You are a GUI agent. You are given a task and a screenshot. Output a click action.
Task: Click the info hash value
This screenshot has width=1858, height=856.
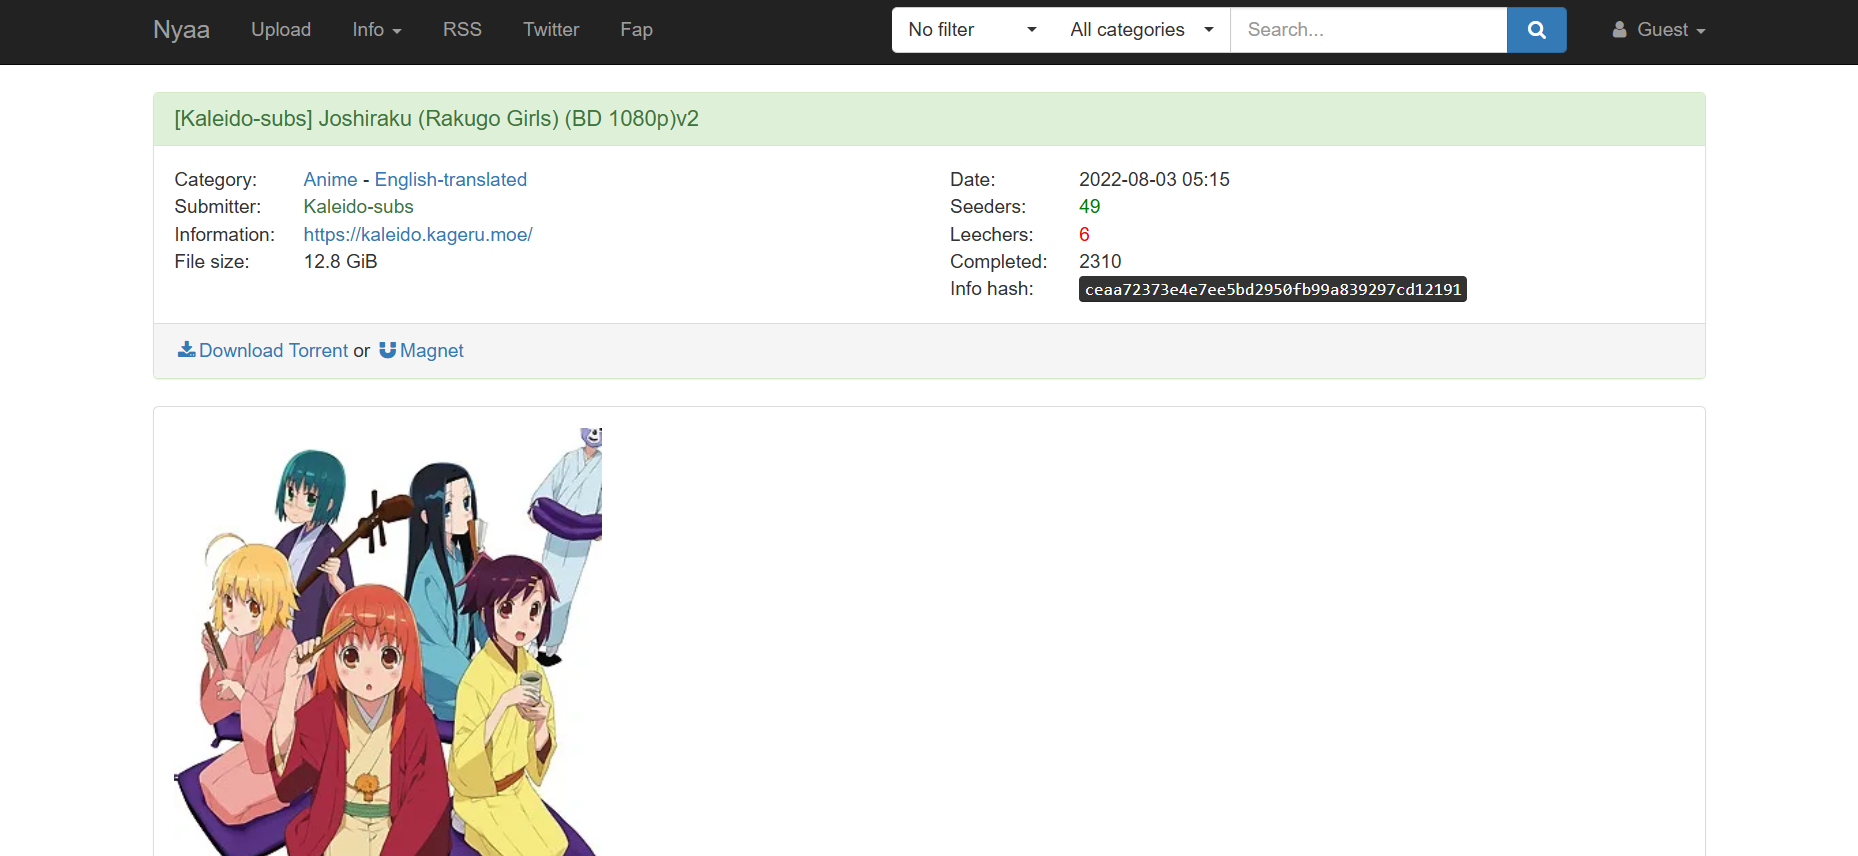click(x=1272, y=290)
